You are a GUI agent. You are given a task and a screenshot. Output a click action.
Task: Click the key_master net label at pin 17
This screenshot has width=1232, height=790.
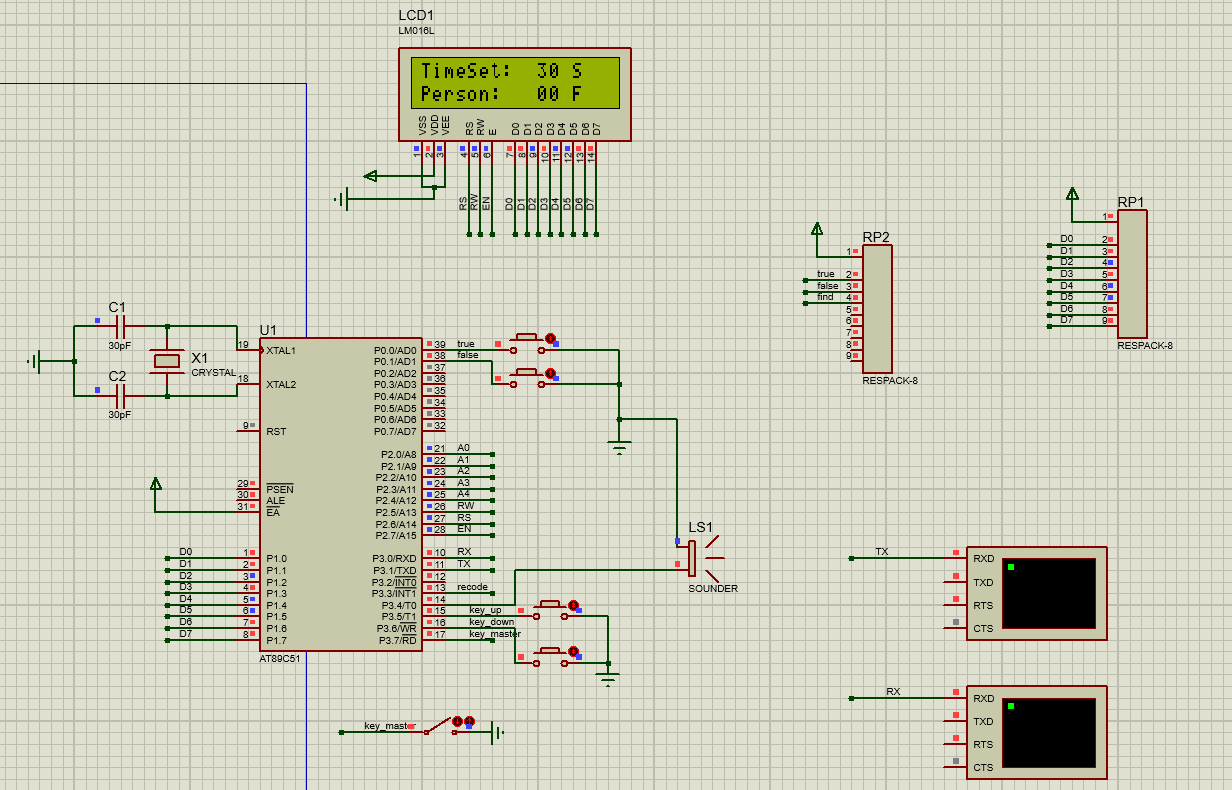tap(495, 633)
